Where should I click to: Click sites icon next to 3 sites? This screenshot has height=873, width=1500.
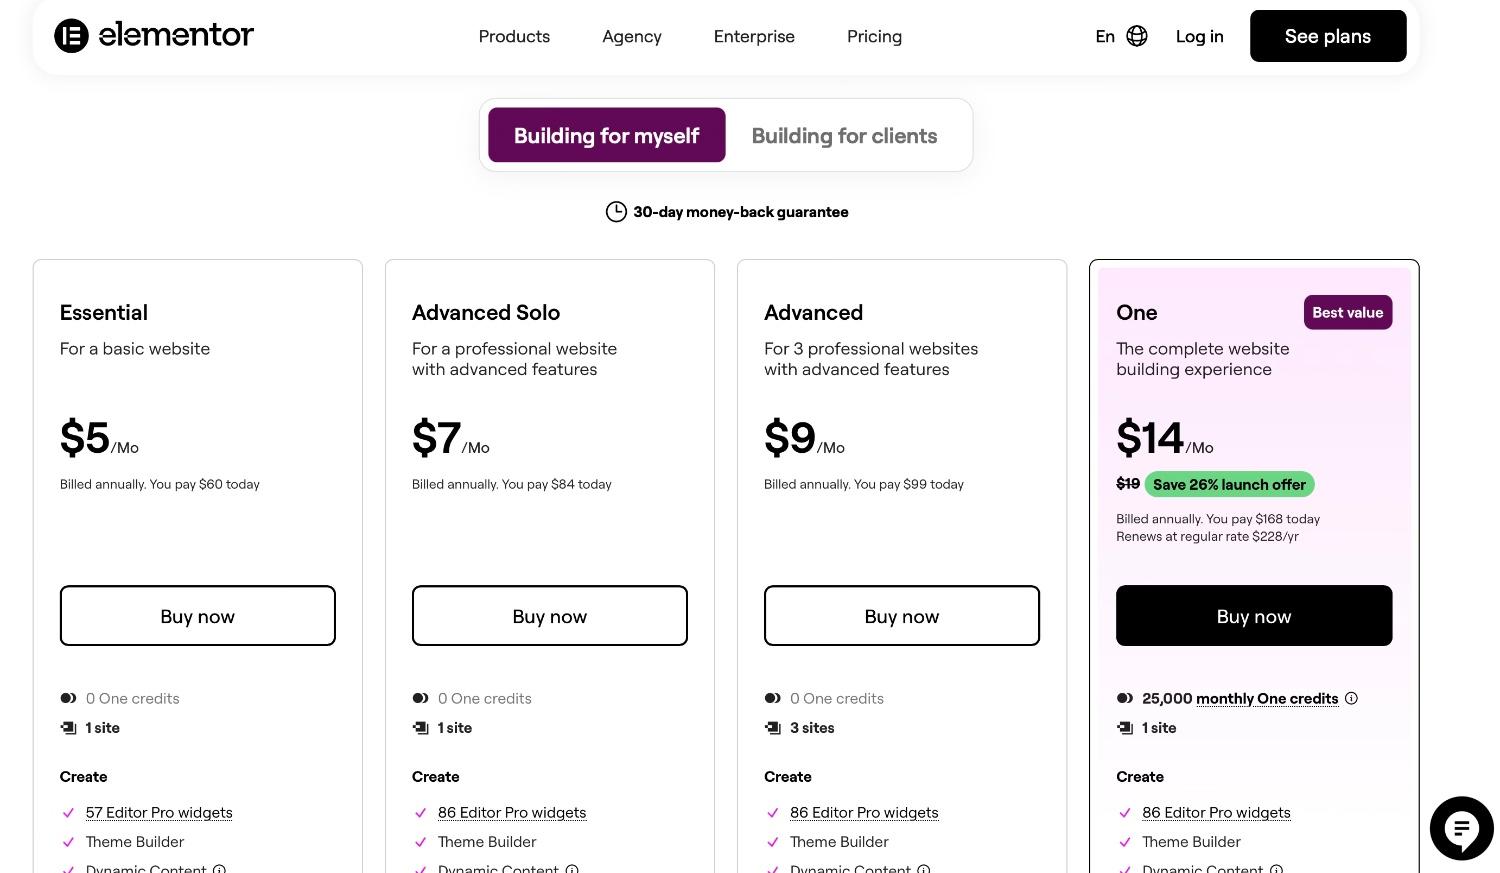click(x=773, y=728)
